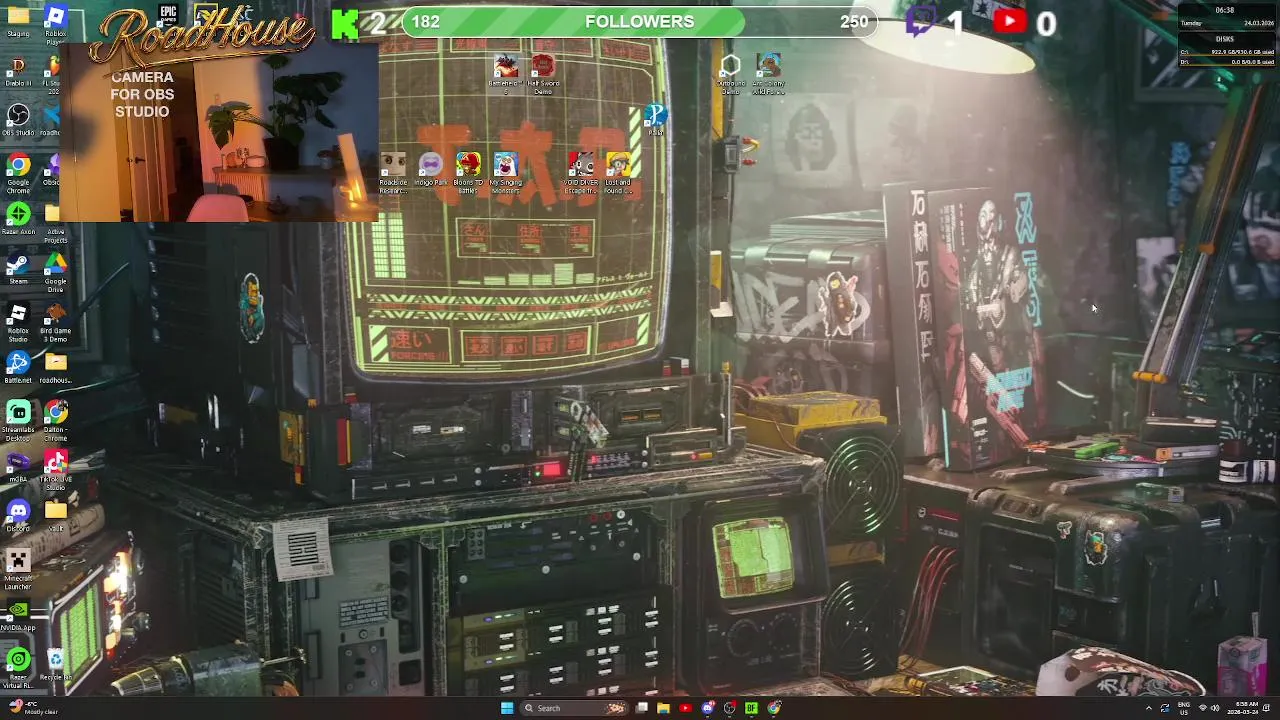Open the Diablo III desktop shortcut
Screen dimensions: 1280x720
[18, 71]
